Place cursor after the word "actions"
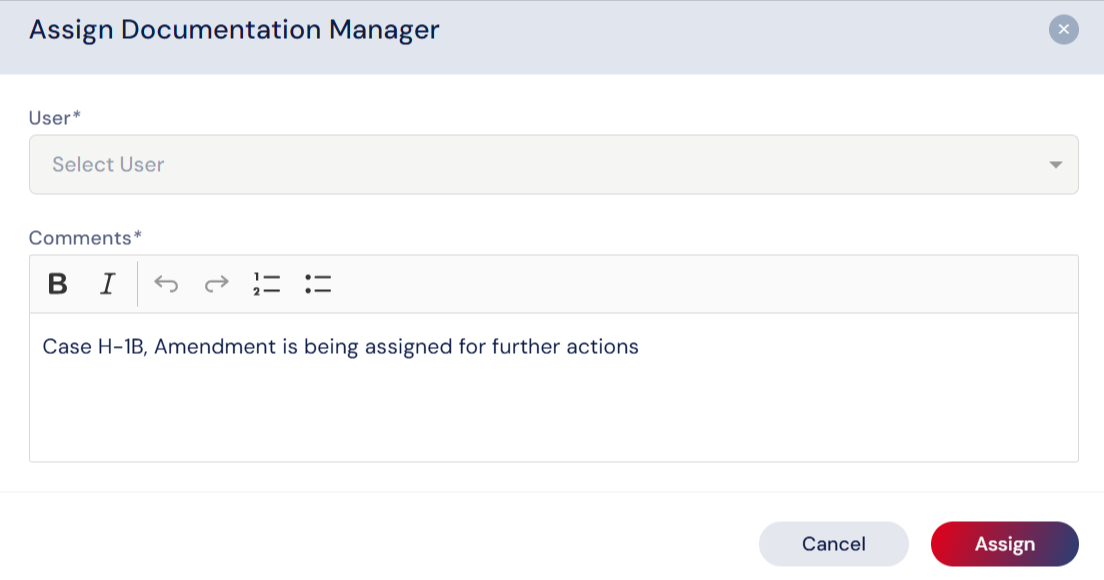This screenshot has width=1104, height=580. [x=640, y=347]
